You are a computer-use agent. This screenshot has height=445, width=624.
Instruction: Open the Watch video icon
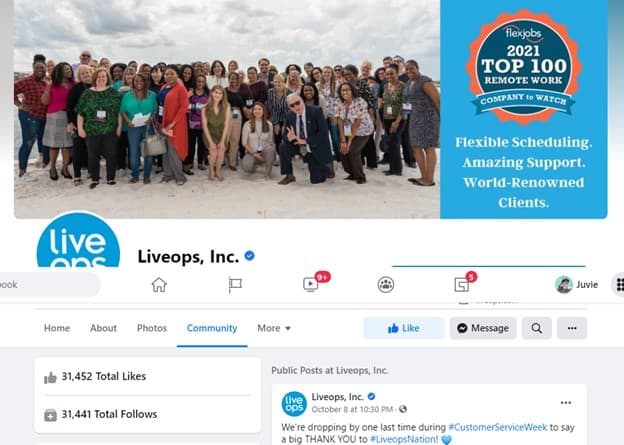click(x=310, y=284)
